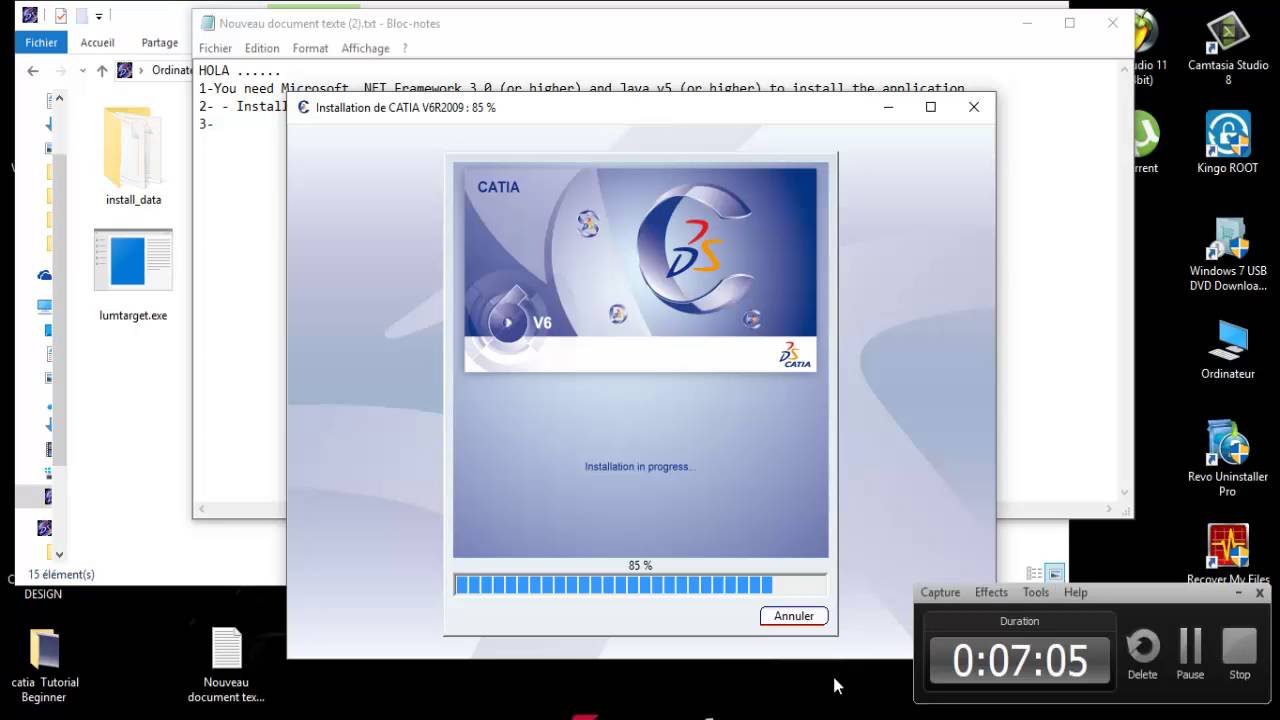Viewport: 1280px width, 720px height.
Task: Open the Help menu in recorder
Action: (1075, 592)
